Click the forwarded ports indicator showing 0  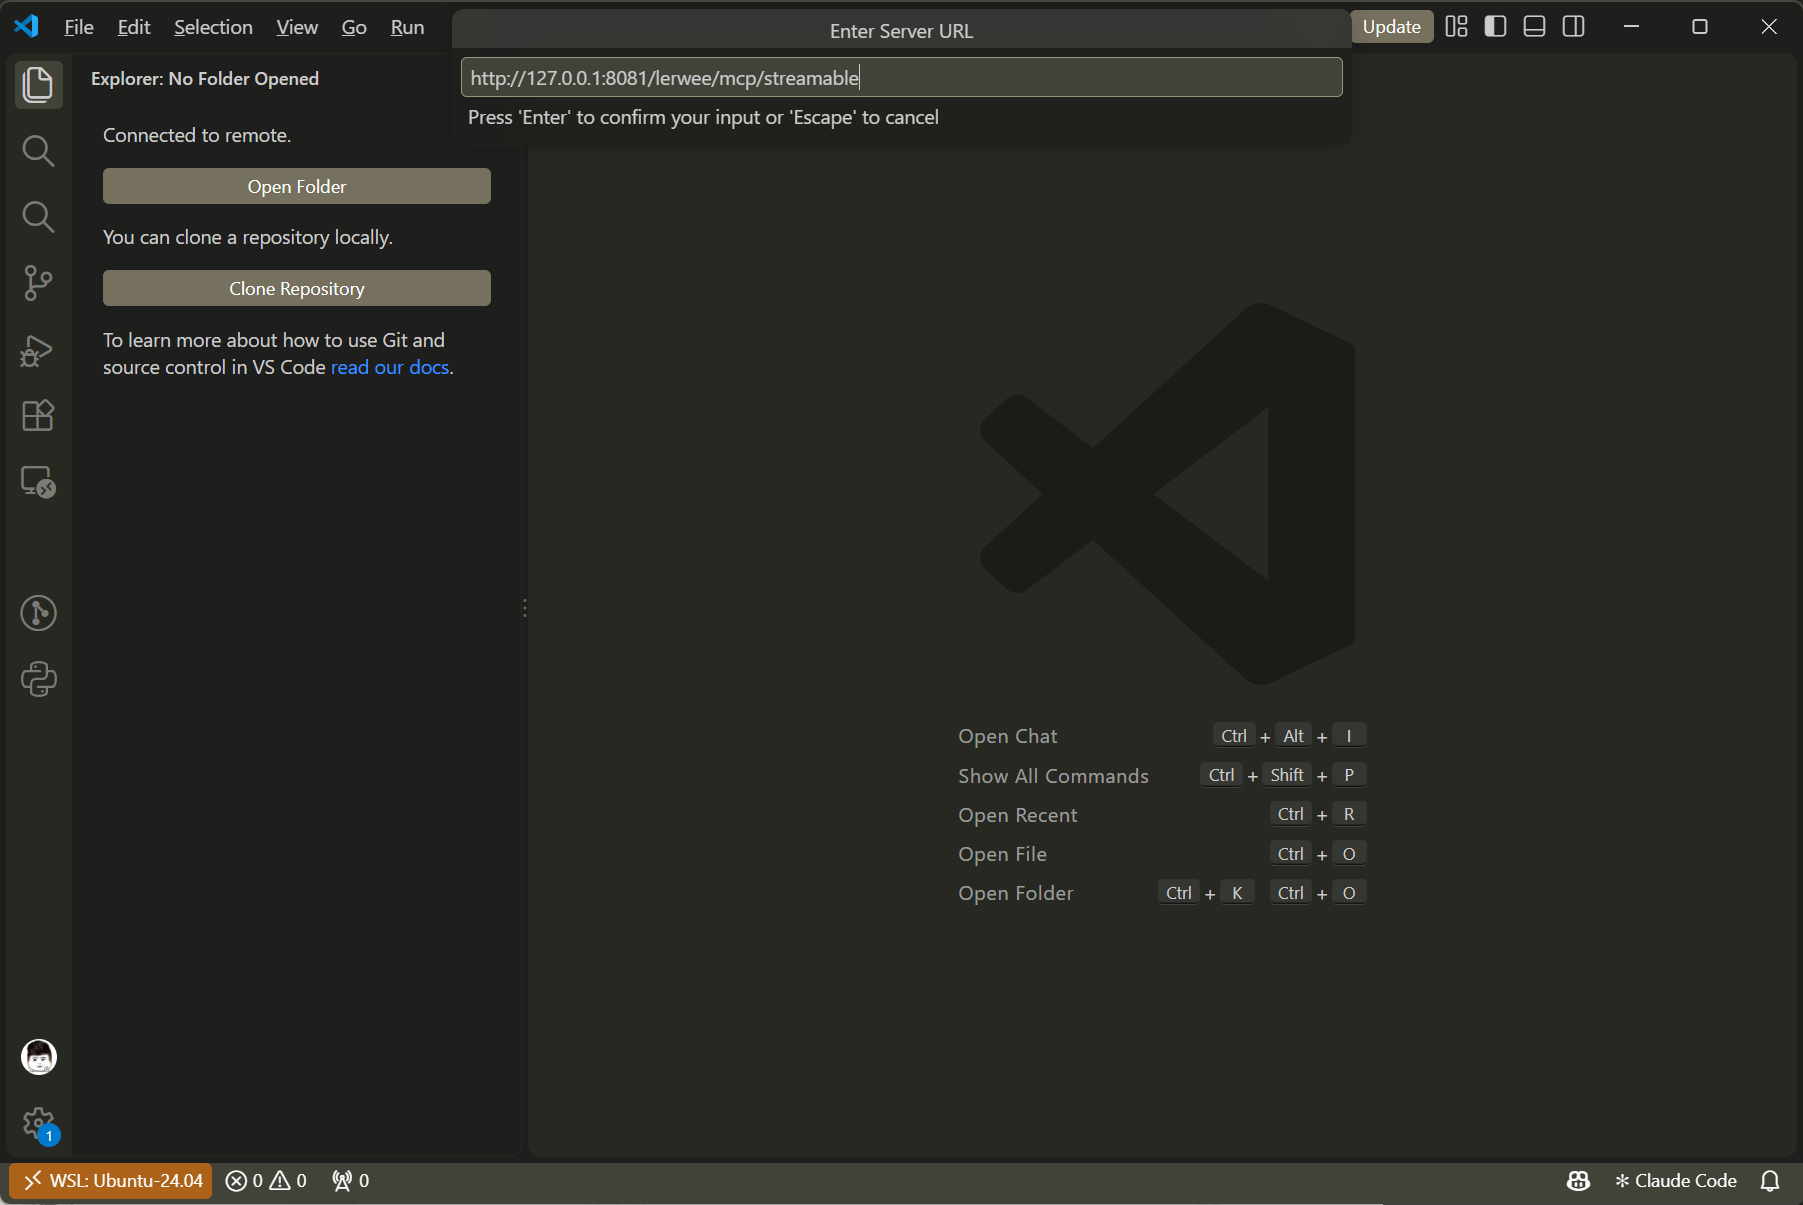(351, 1181)
